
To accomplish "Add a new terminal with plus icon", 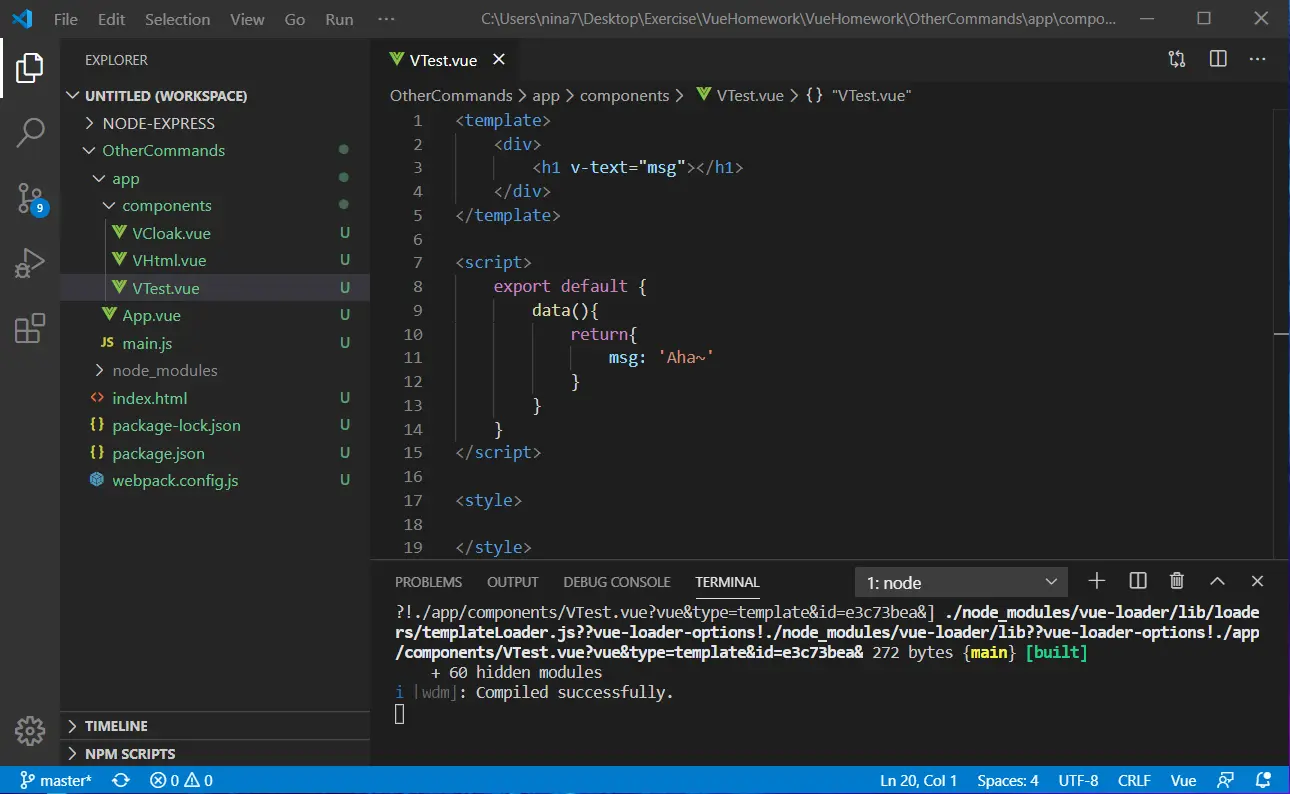I will [1097, 581].
